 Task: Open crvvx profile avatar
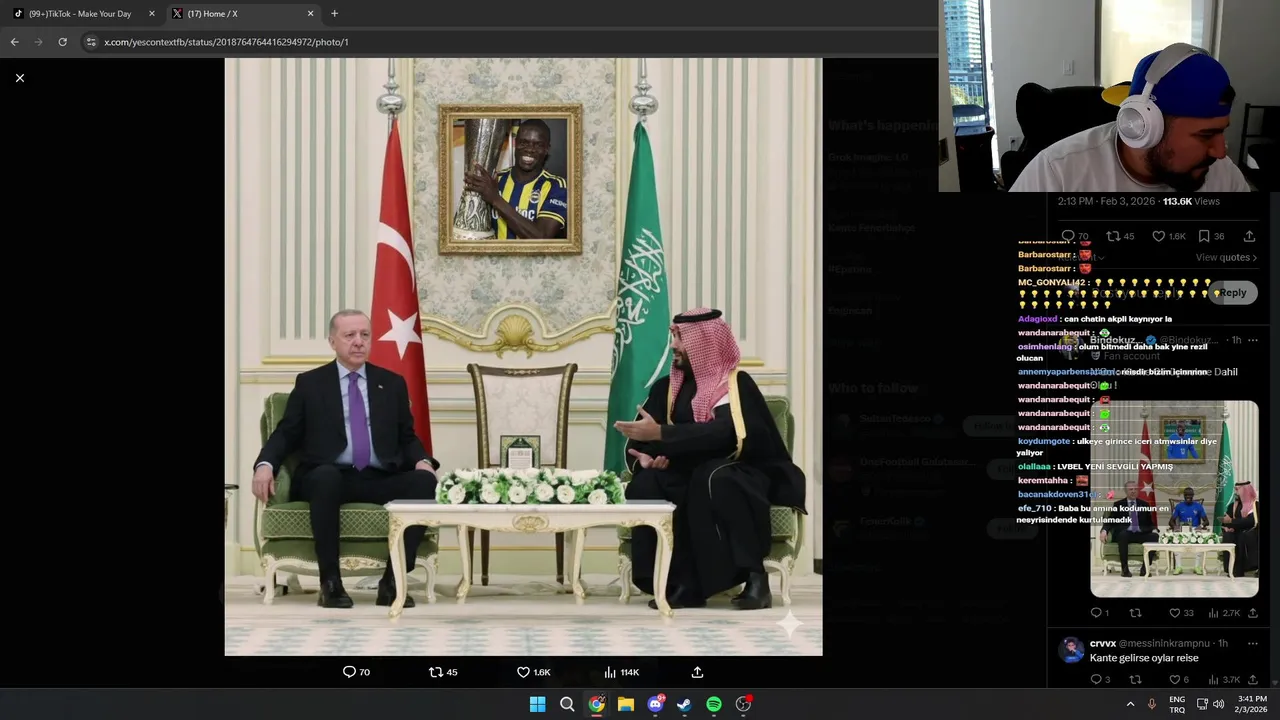click(1071, 650)
